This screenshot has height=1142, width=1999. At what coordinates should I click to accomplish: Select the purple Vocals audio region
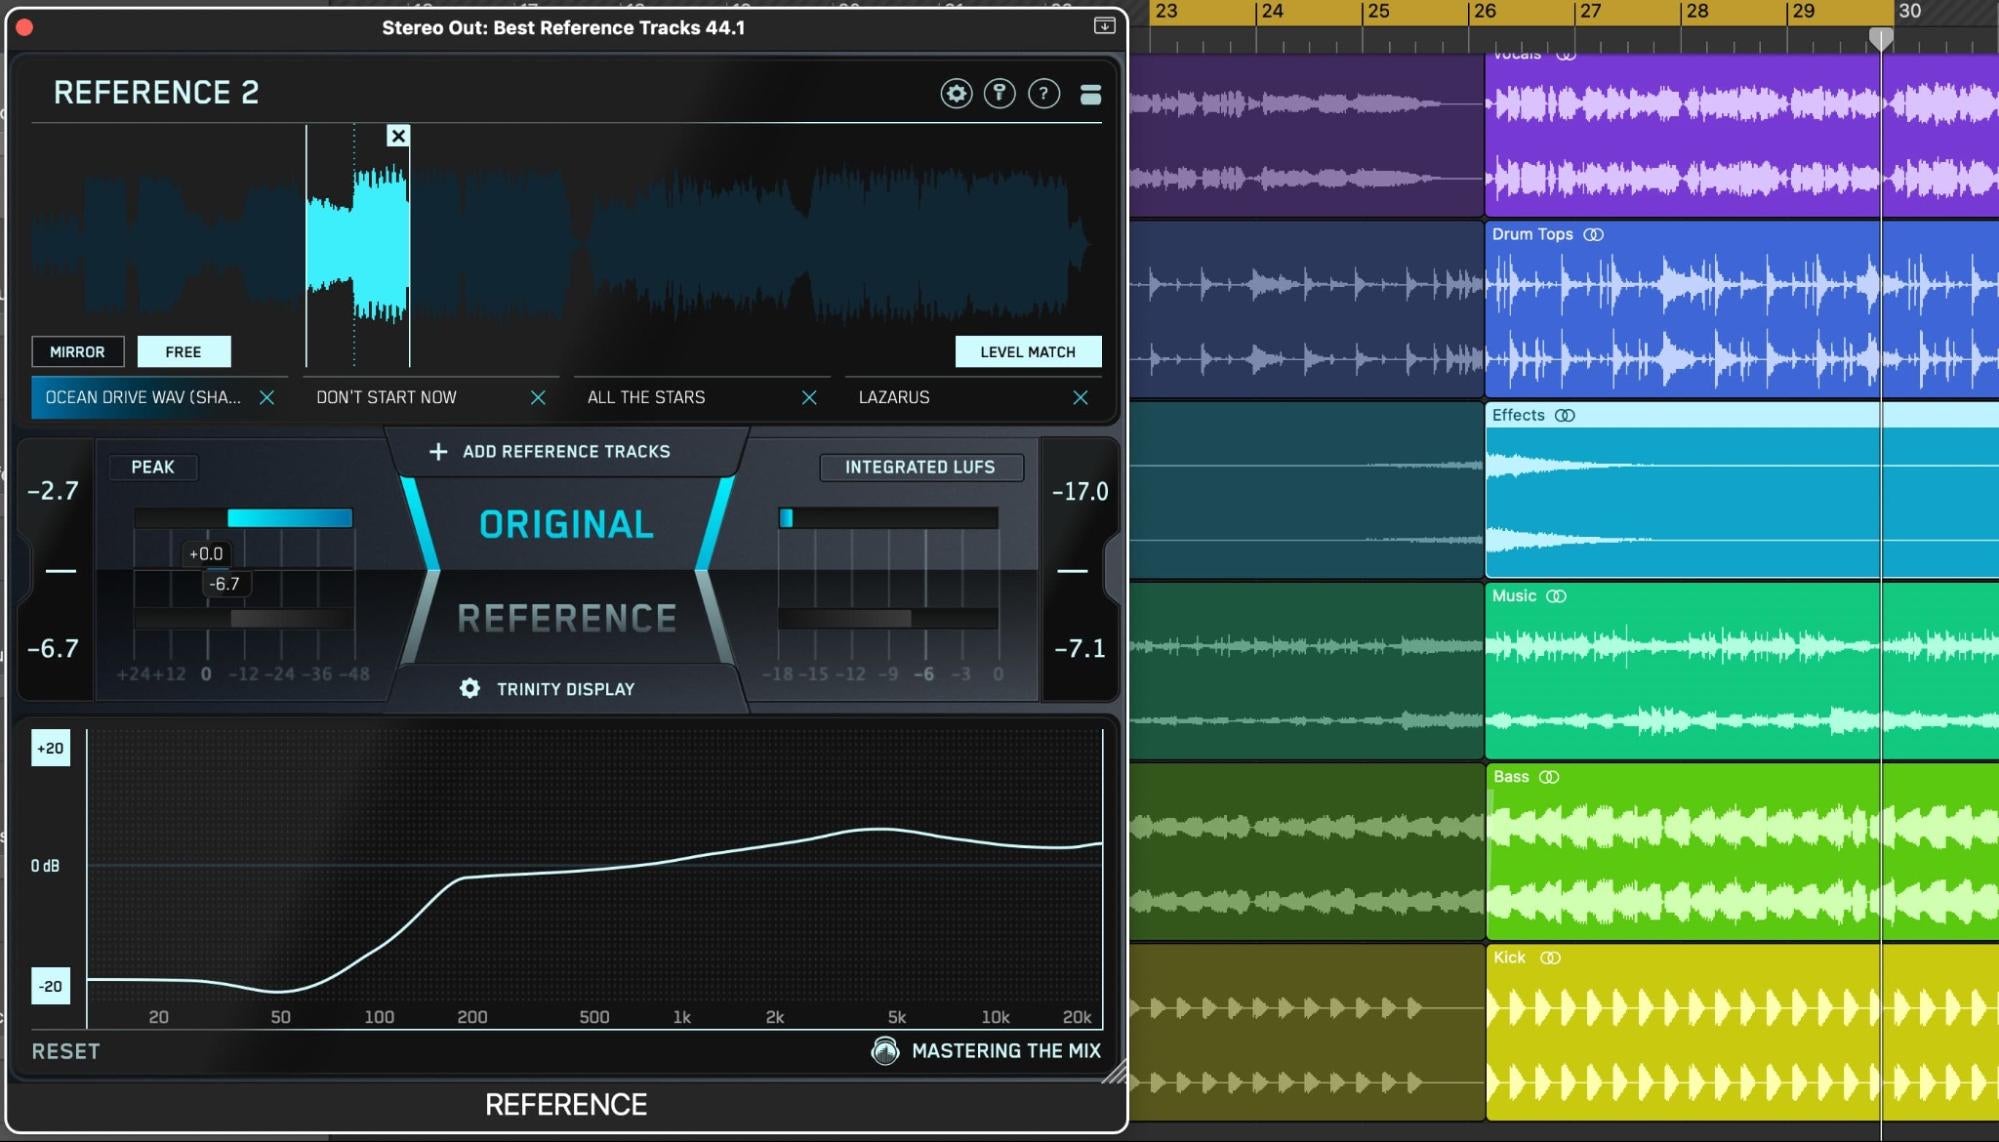pyautogui.click(x=1742, y=135)
